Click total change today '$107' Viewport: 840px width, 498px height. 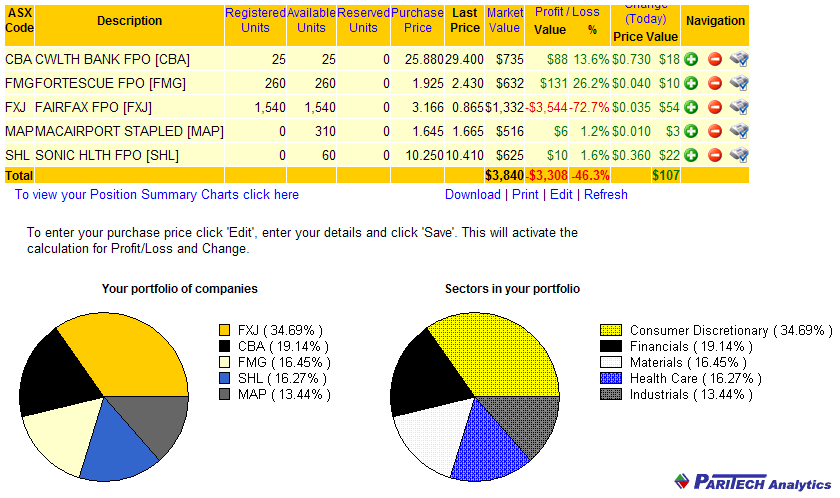(x=666, y=175)
